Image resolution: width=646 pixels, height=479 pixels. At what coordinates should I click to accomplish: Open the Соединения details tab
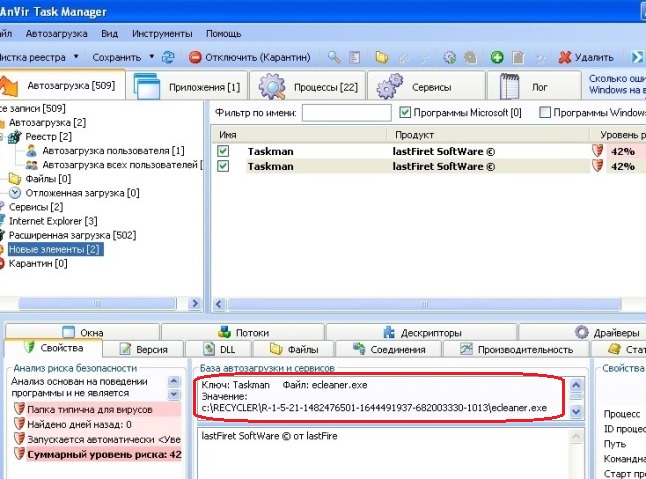pyautogui.click(x=389, y=349)
